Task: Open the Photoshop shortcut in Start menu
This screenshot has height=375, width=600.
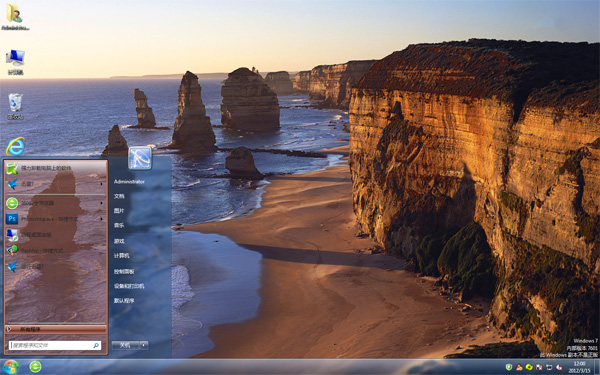Action: (56, 219)
